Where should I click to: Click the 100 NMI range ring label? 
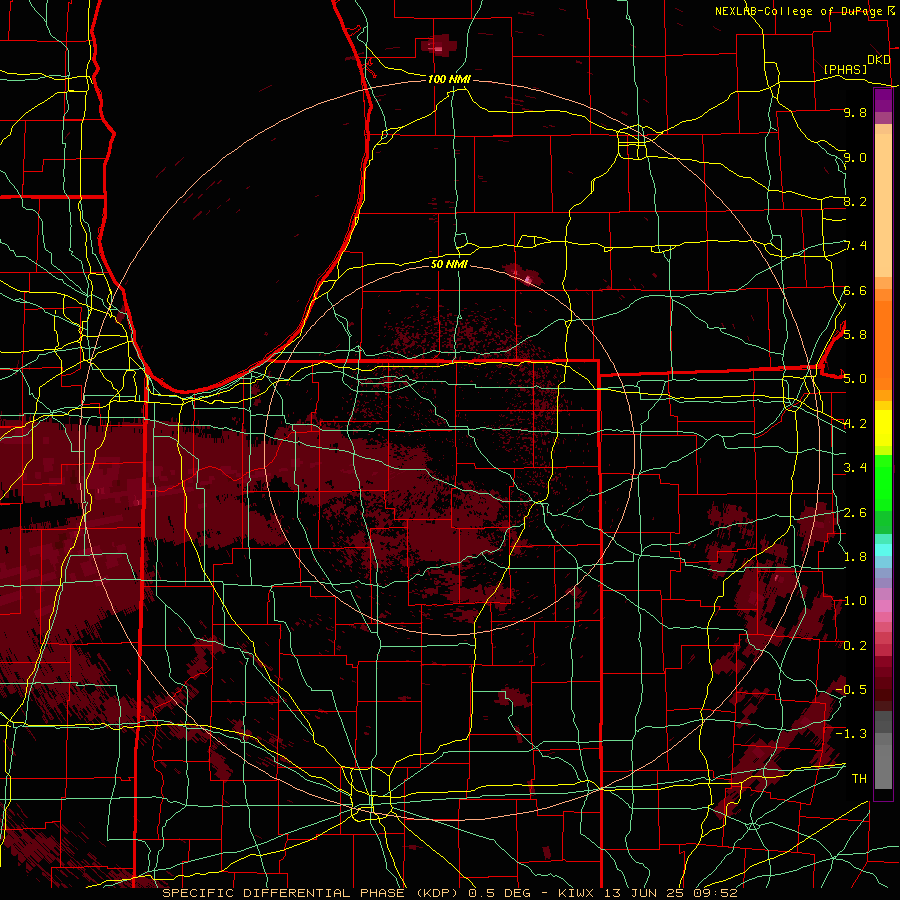449,79
